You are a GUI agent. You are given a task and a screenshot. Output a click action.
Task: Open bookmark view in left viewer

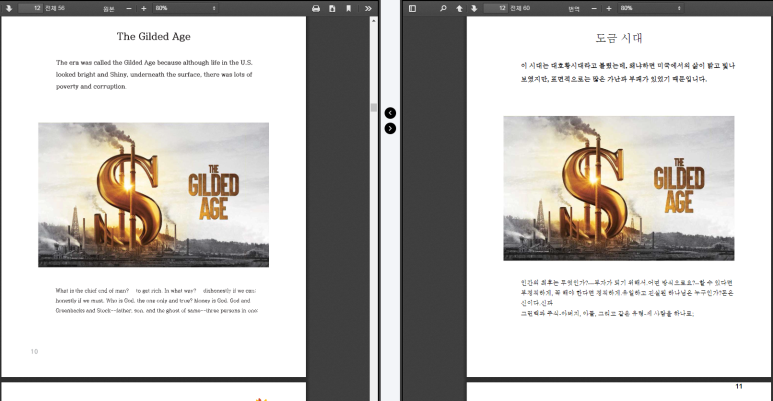[349, 8]
